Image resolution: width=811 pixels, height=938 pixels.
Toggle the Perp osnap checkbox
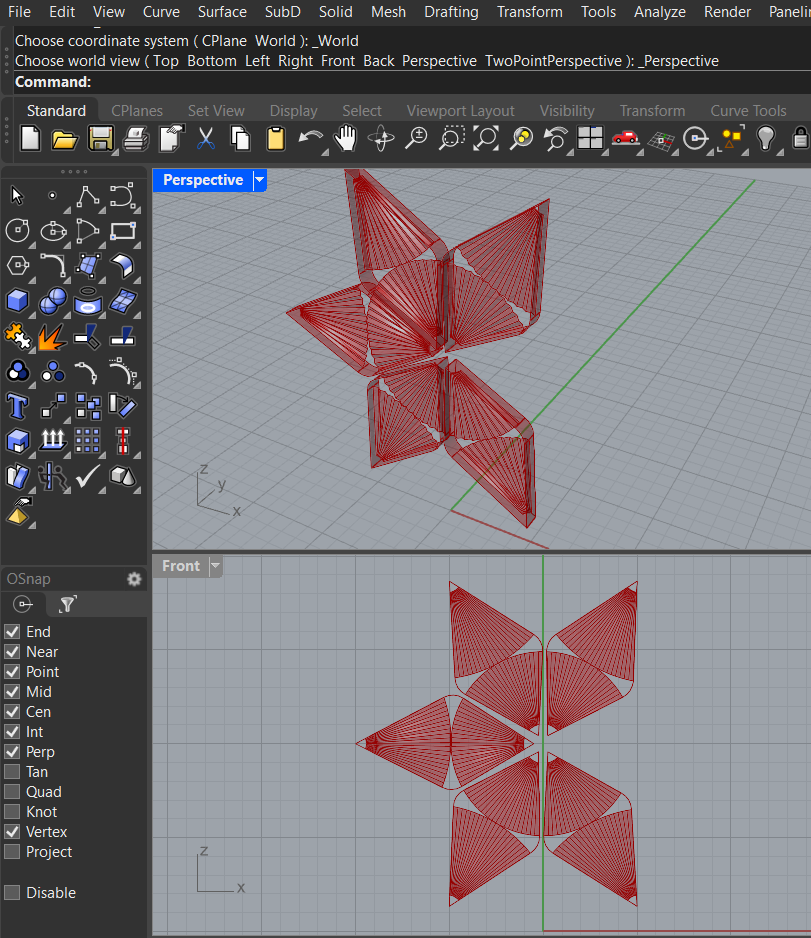click(x=12, y=752)
